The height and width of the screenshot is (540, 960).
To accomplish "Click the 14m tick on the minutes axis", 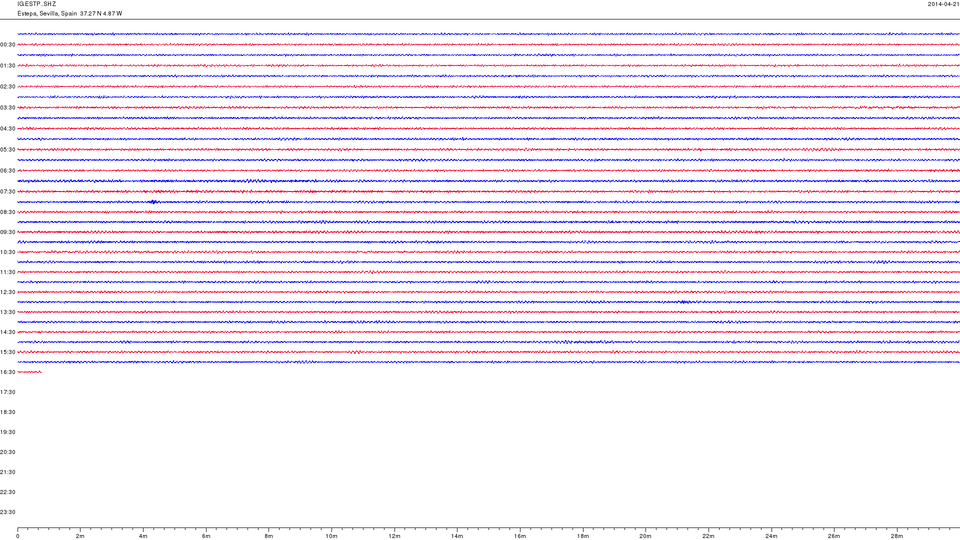I will pyautogui.click(x=457, y=536).
